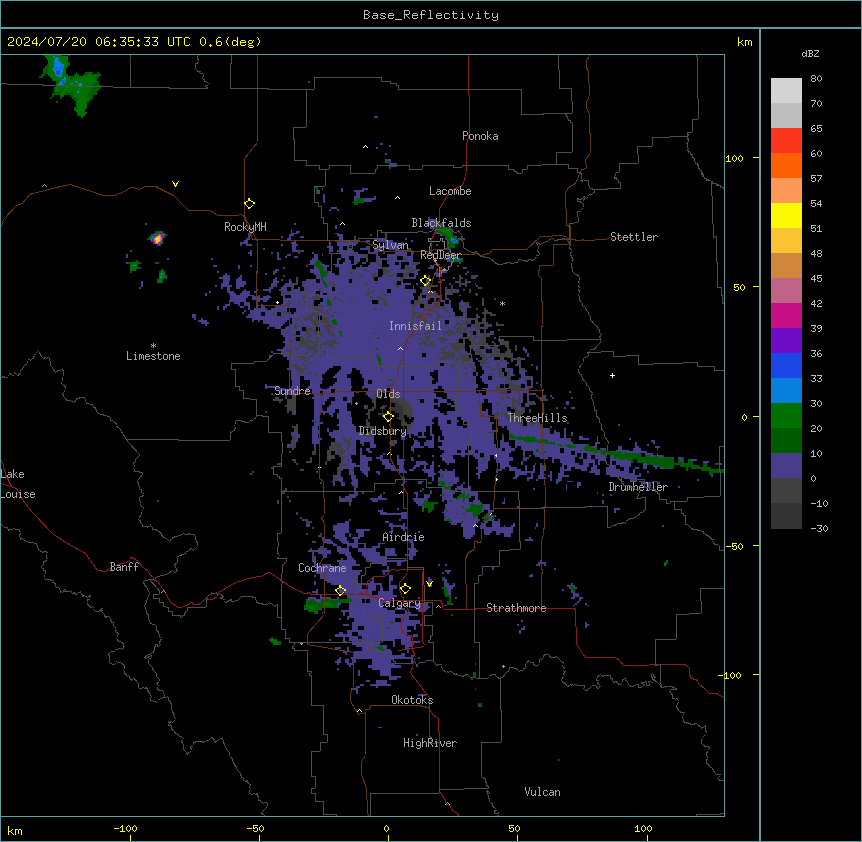The image size is (862, 842).
Task: Select the orange 57-60 dBZ legend swatch
Action: tap(786, 165)
